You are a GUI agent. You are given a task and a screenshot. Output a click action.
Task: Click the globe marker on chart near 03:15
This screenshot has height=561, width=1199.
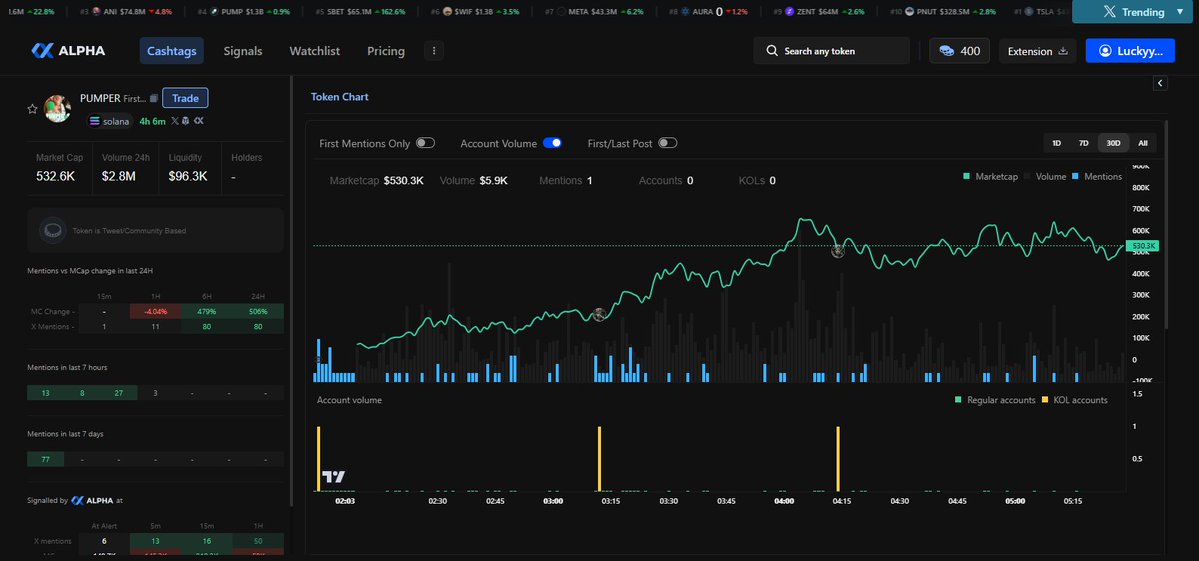(x=600, y=314)
